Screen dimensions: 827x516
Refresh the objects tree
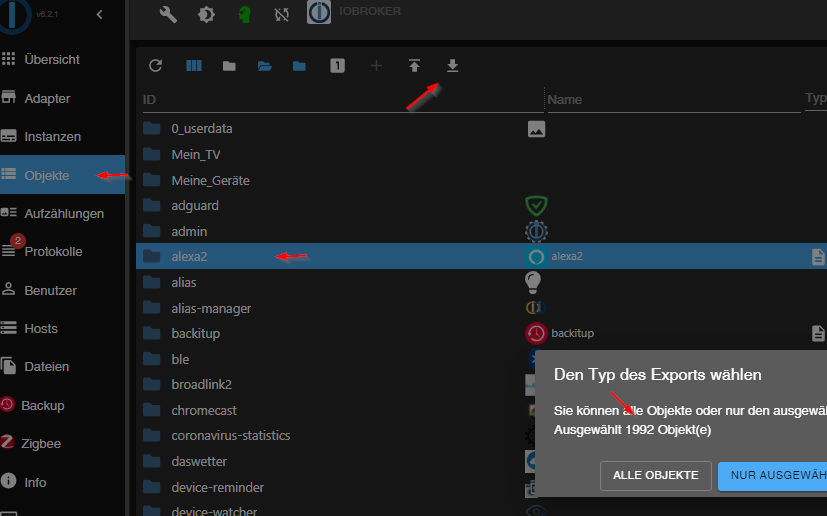(x=156, y=65)
